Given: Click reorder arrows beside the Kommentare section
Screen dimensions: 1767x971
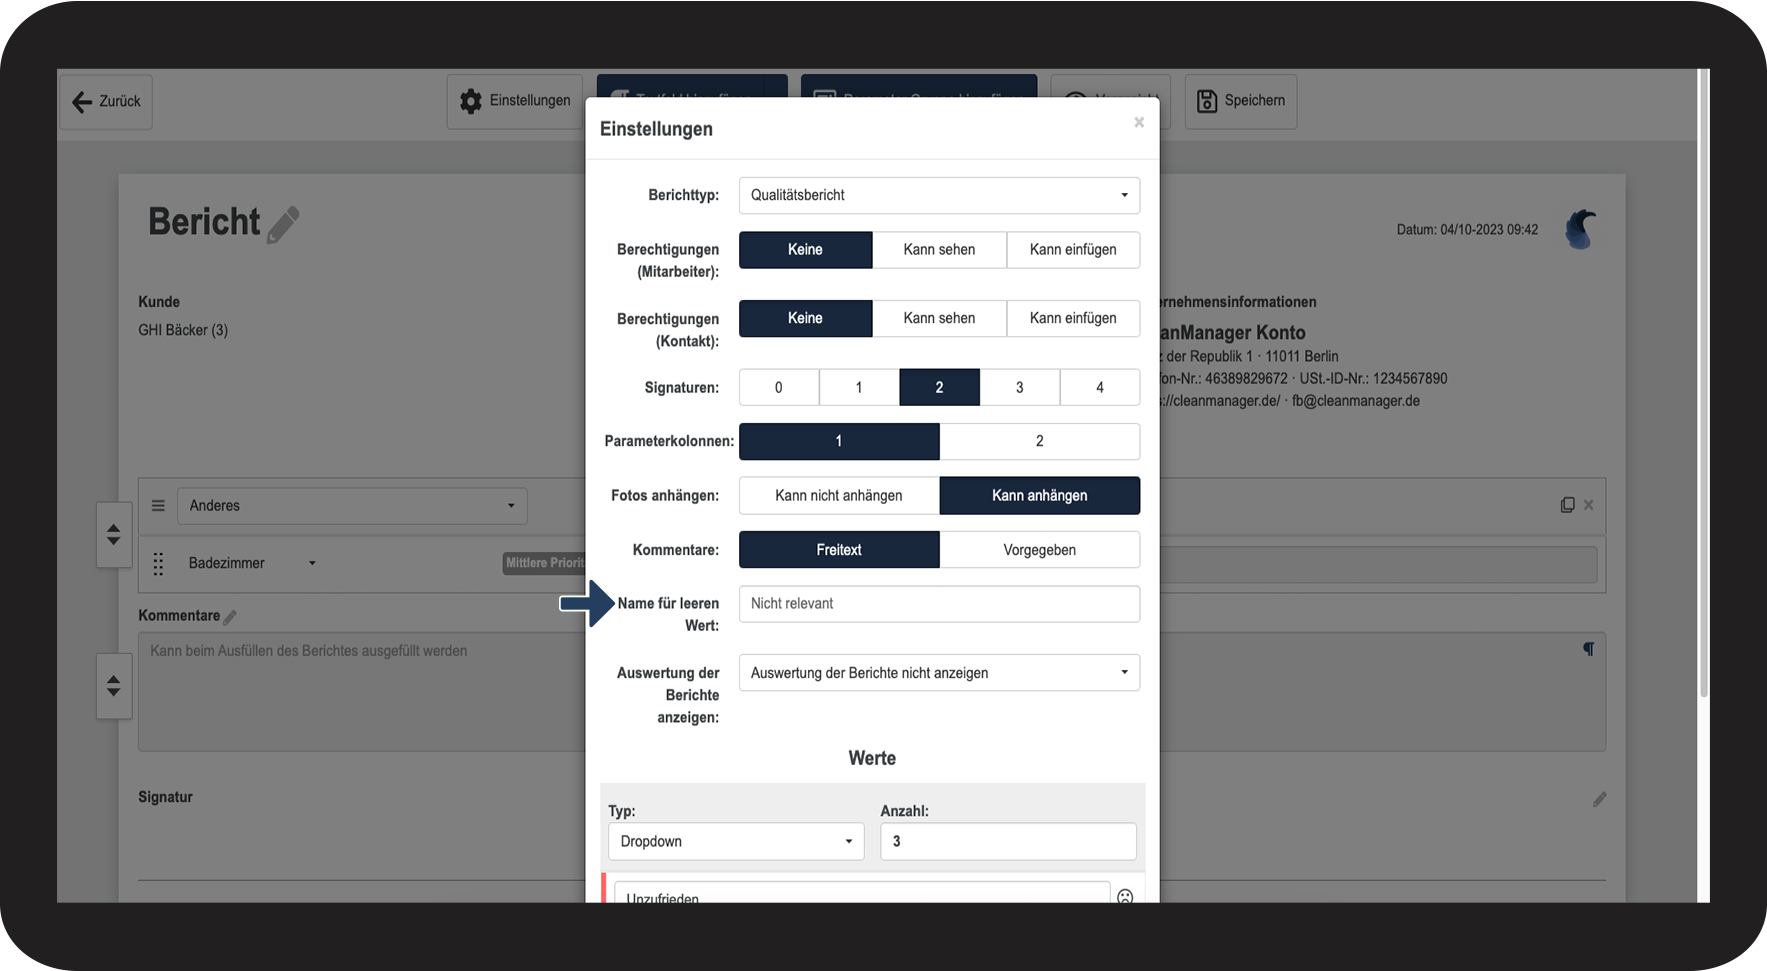Looking at the screenshot, I should tap(114, 686).
